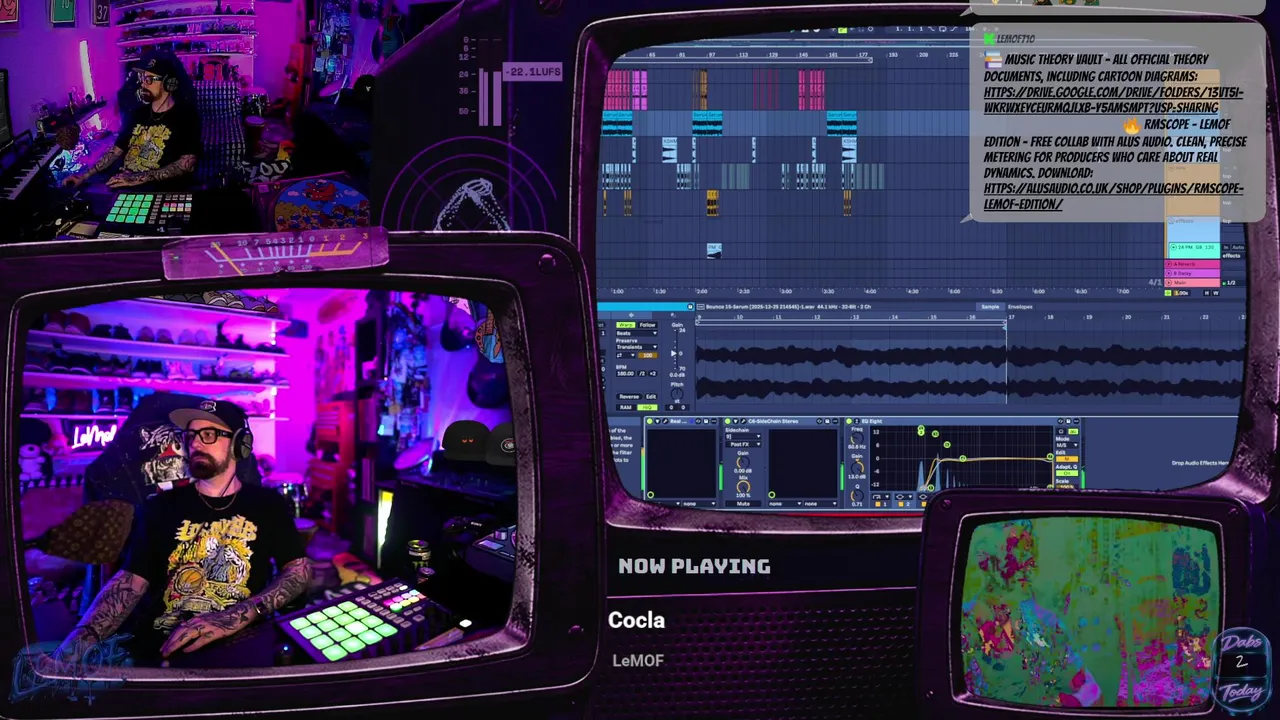
Task: Toggle the EQ Eight Adapt. Q button
Action: pos(1067,473)
